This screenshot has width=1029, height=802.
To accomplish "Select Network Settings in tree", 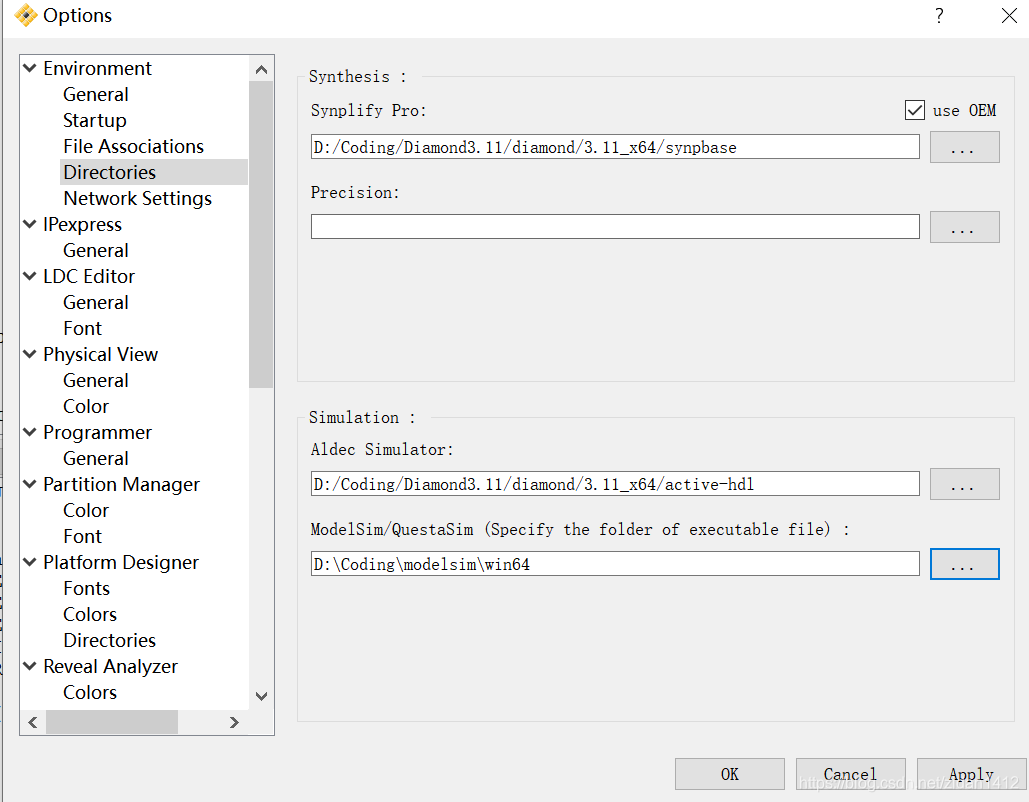I will coord(137,198).
